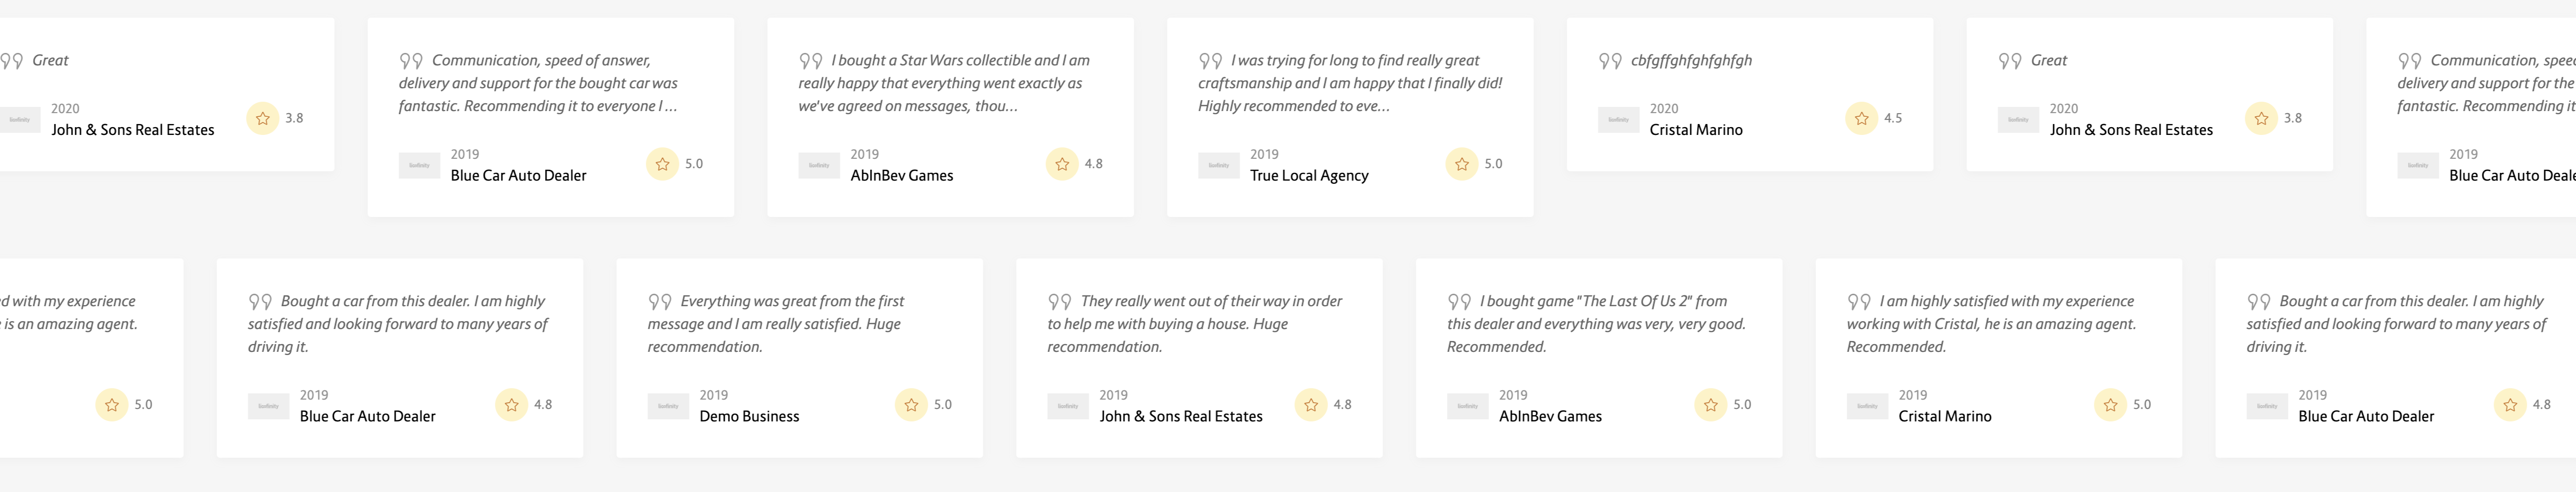The image size is (2576, 492).
Task: Open True Local Agency business name
Action: click(1309, 176)
